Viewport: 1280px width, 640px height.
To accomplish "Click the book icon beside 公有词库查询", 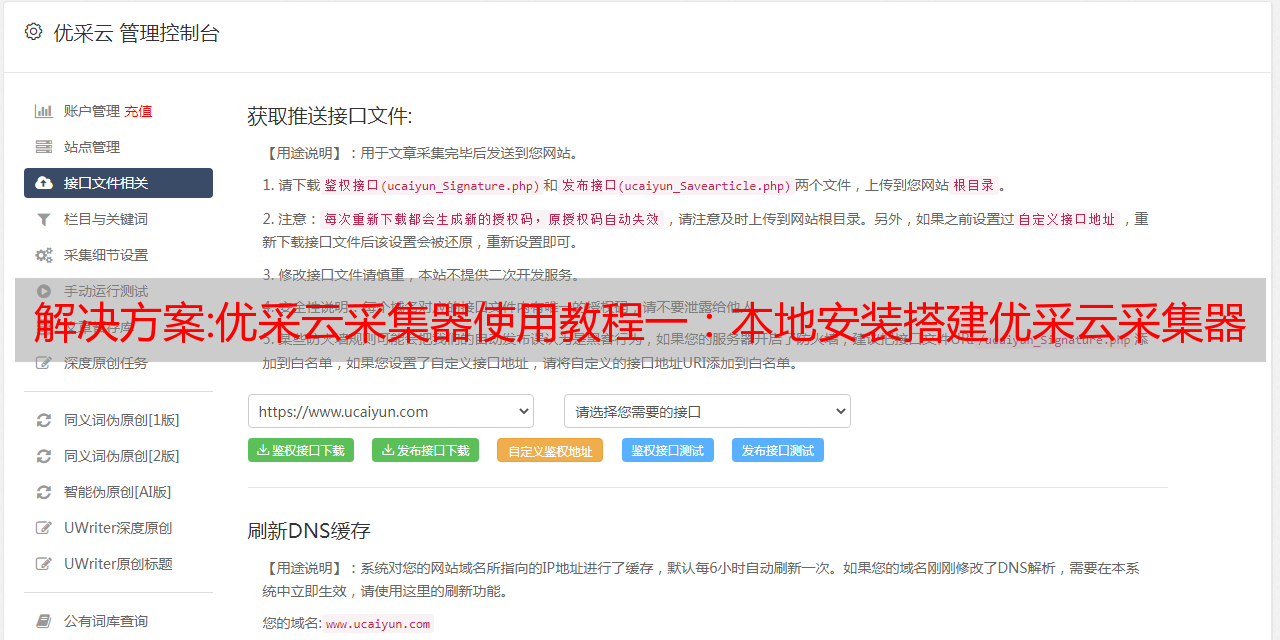I will (44, 621).
